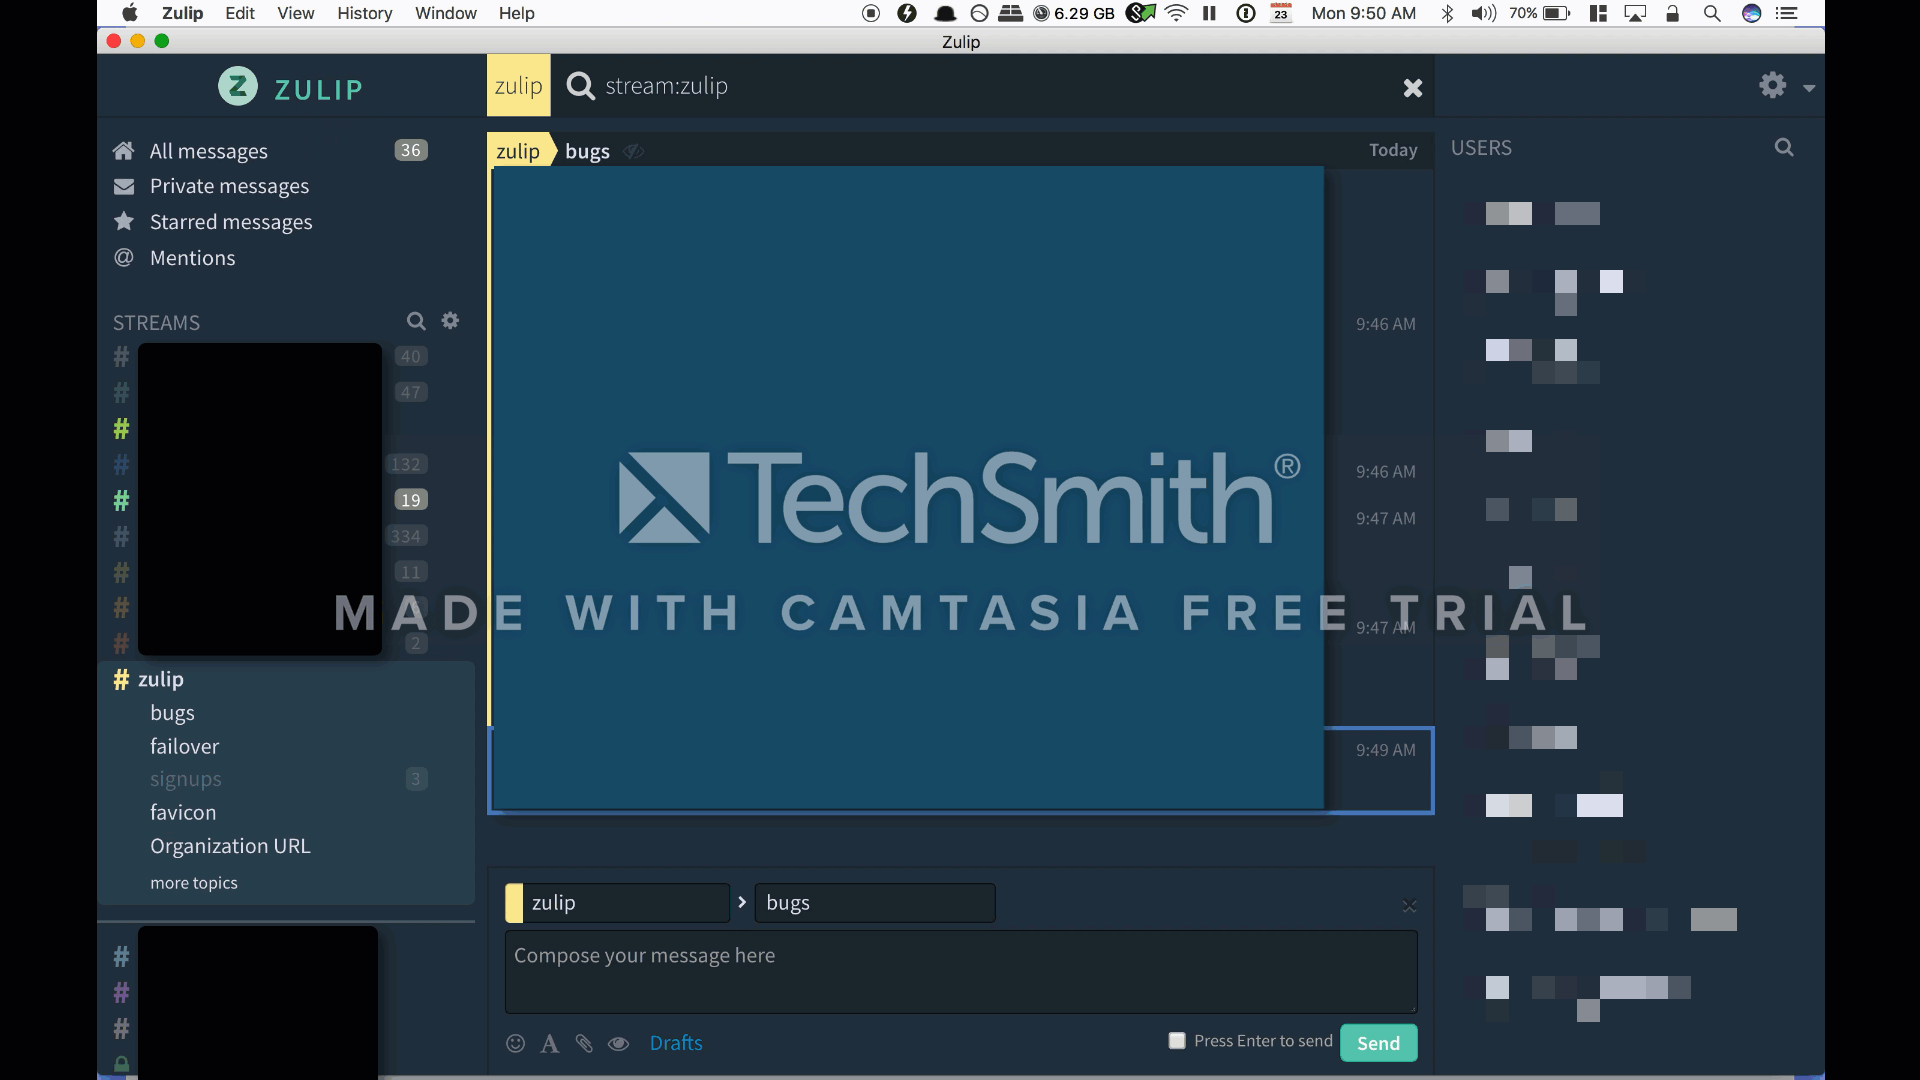Viewport: 1920px width, 1080px height.
Task: Open Starred messages star icon
Action: (124, 221)
